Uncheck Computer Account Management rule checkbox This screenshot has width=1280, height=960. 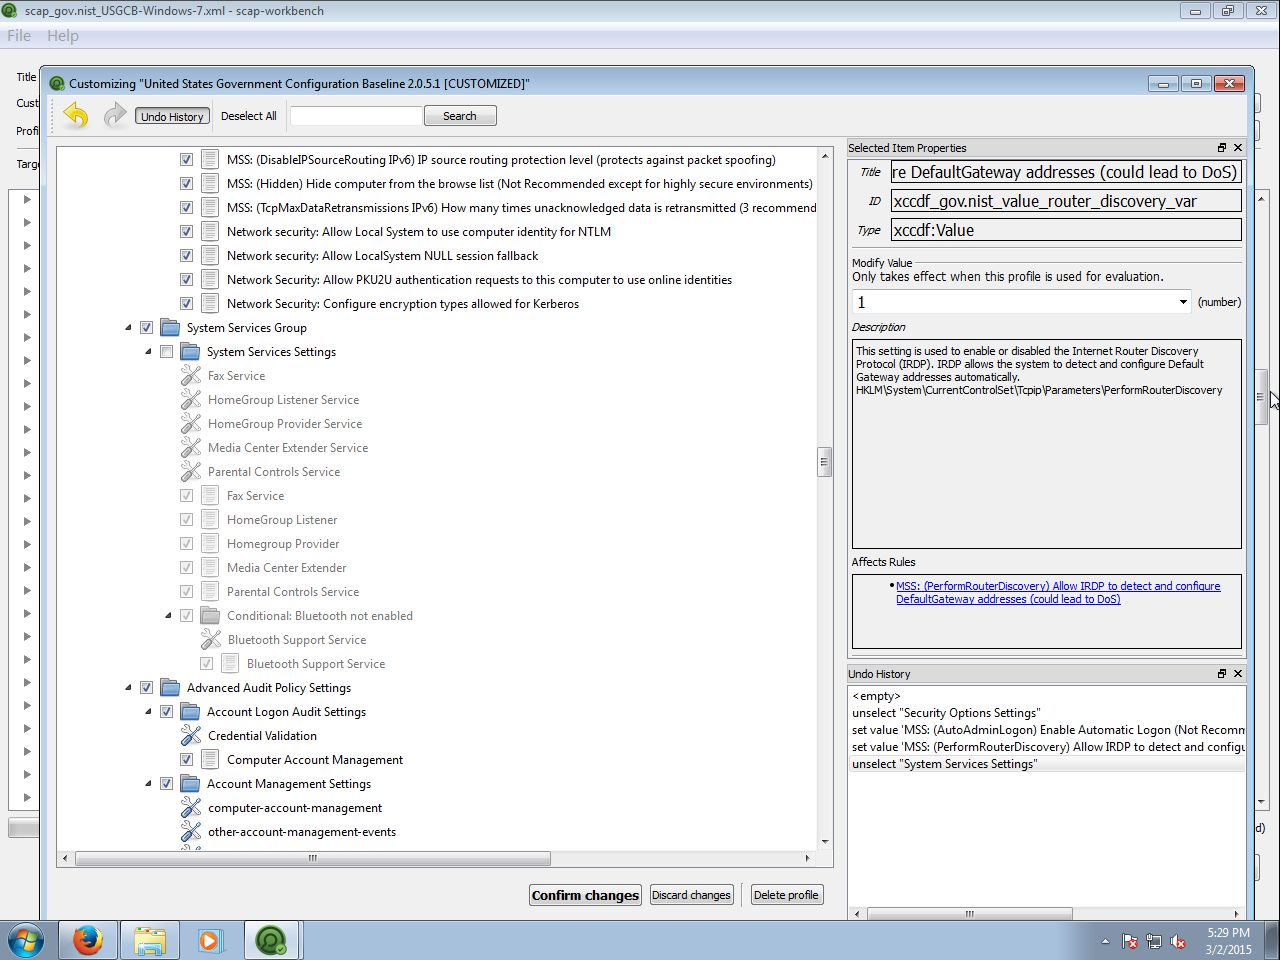[186, 760]
